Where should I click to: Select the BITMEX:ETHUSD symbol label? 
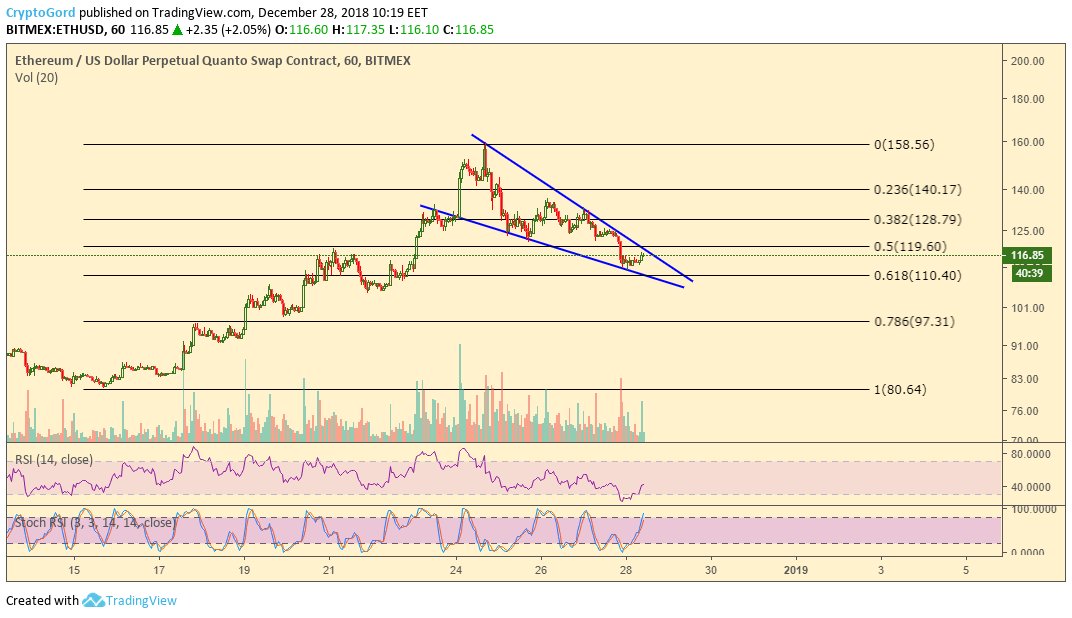click(x=56, y=29)
